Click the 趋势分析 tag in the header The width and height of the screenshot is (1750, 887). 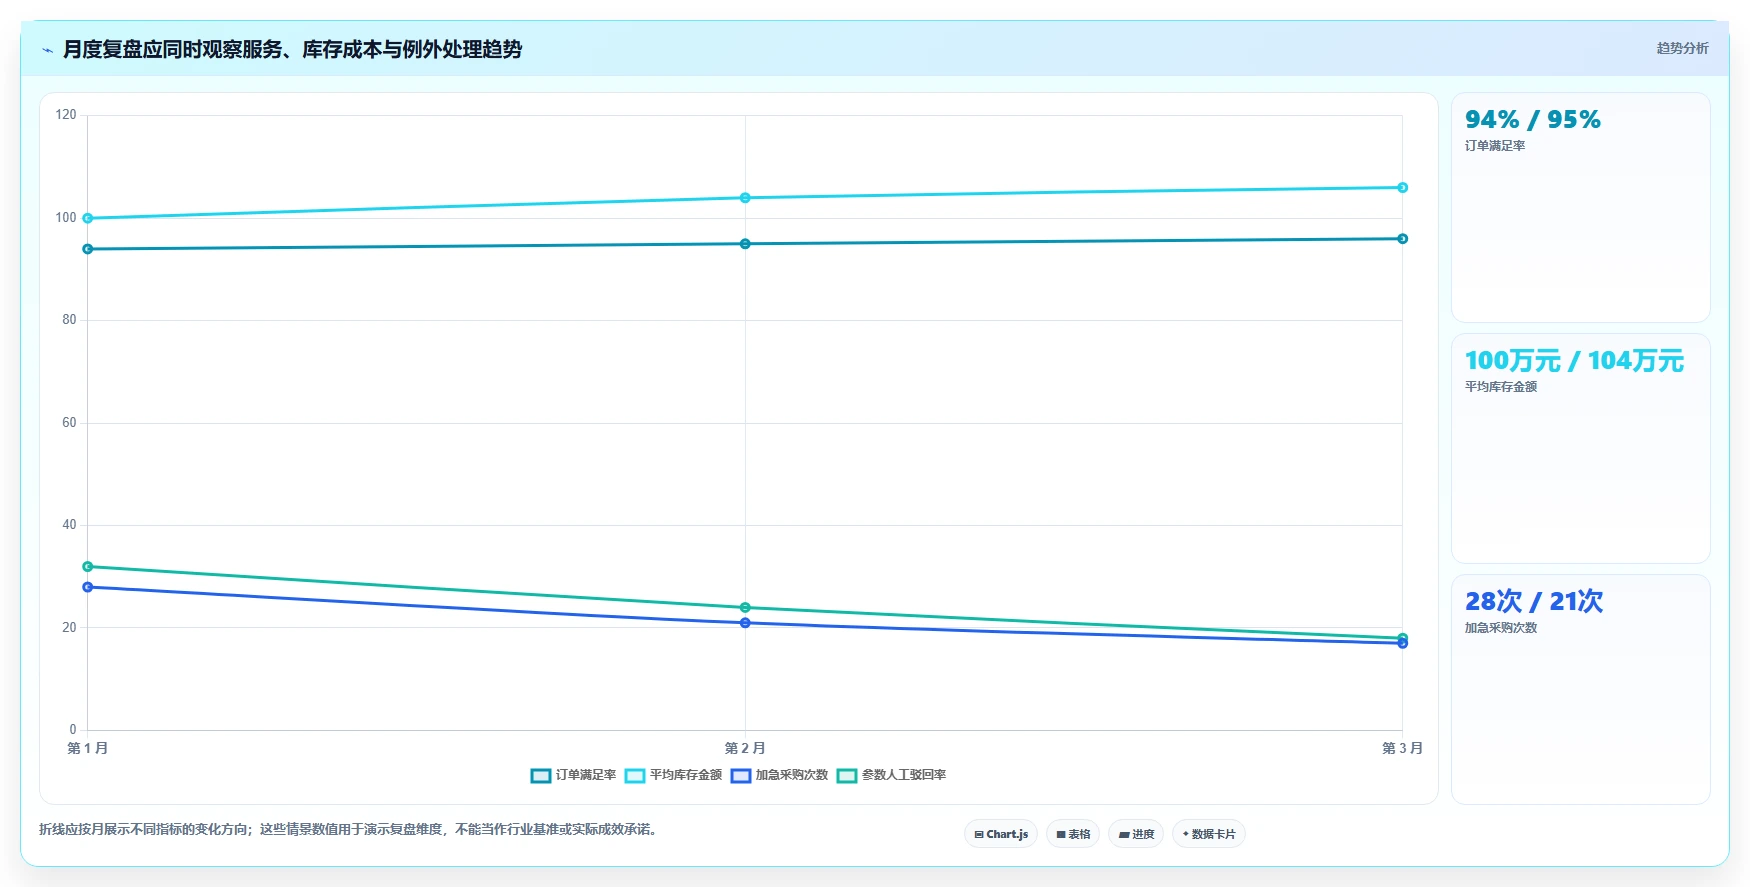click(1682, 48)
